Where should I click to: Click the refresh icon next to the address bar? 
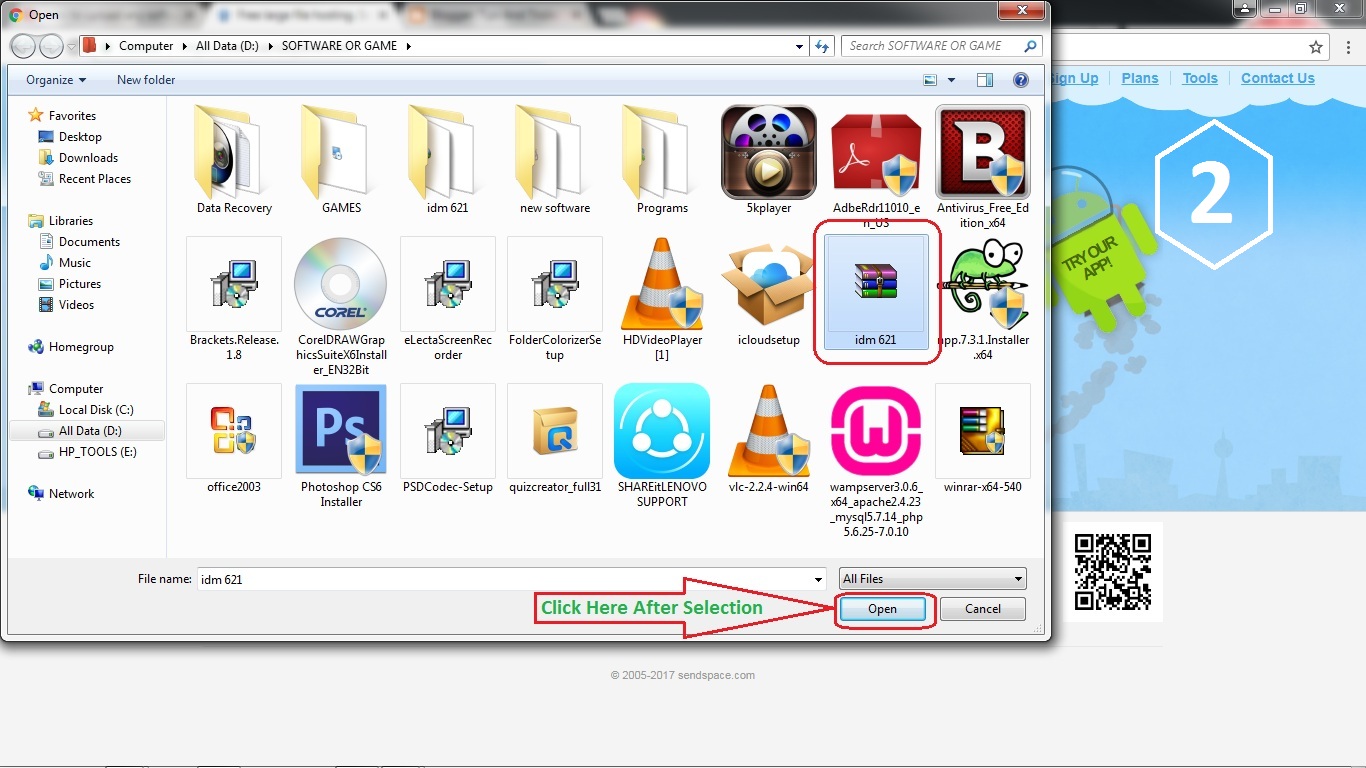click(x=821, y=46)
